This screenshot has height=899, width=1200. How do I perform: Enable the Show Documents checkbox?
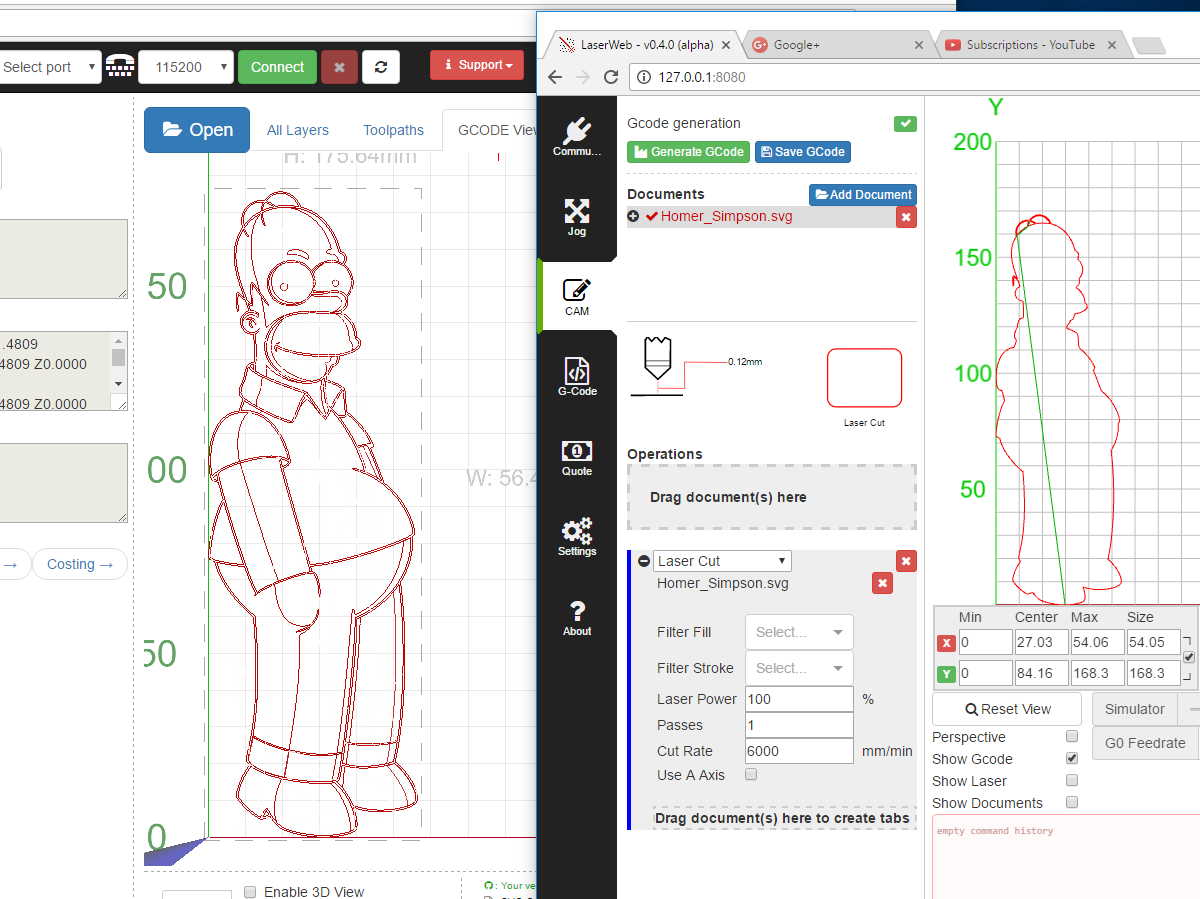[x=1072, y=802]
